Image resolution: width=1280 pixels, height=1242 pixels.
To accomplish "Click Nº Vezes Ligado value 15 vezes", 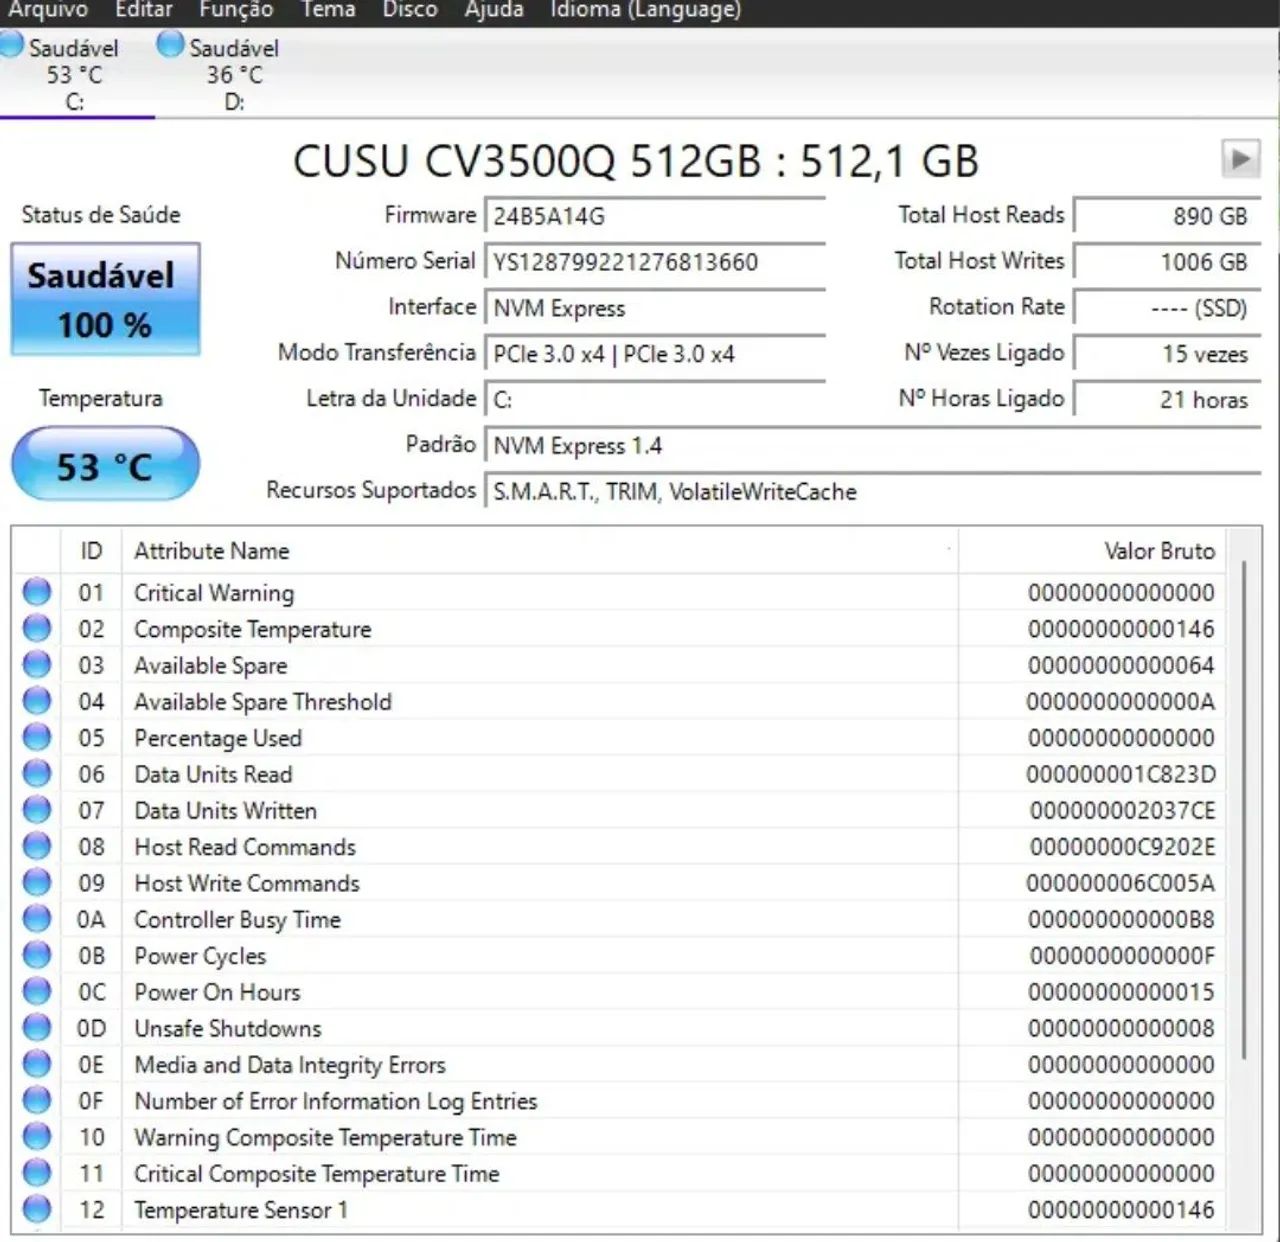I will point(1167,354).
